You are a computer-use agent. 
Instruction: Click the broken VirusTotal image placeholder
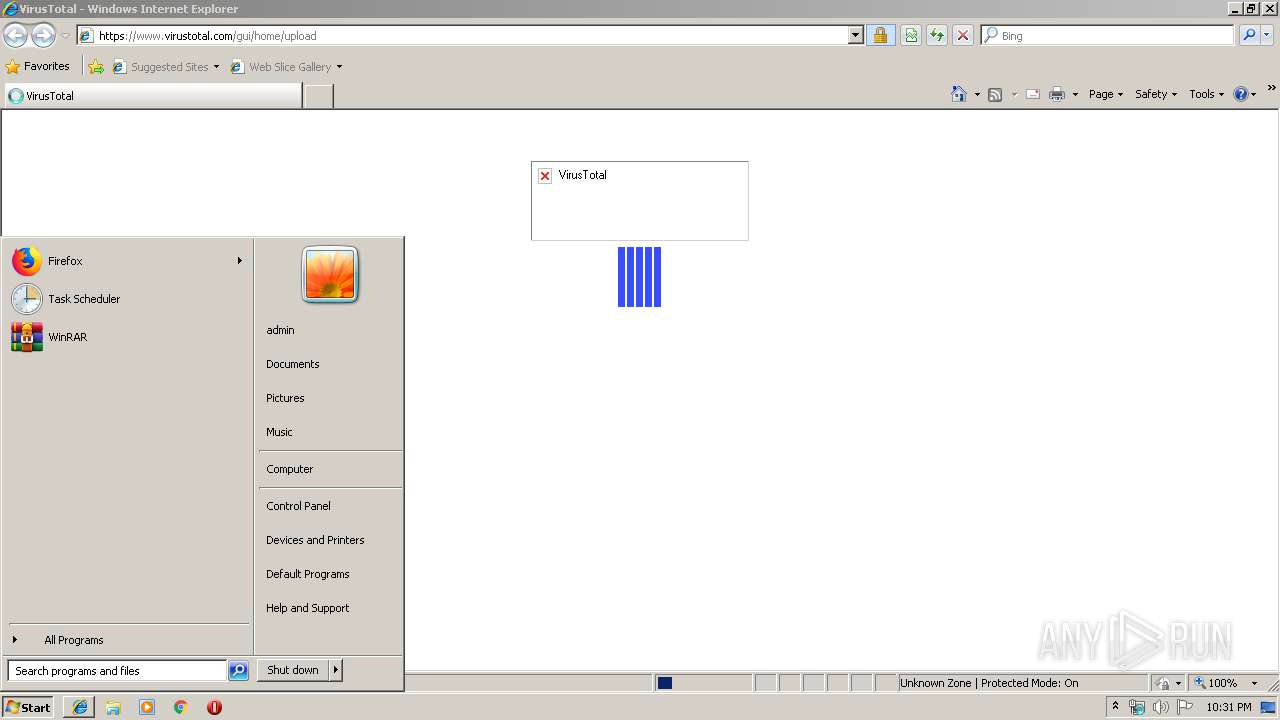pyautogui.click(x=640, y=200)
